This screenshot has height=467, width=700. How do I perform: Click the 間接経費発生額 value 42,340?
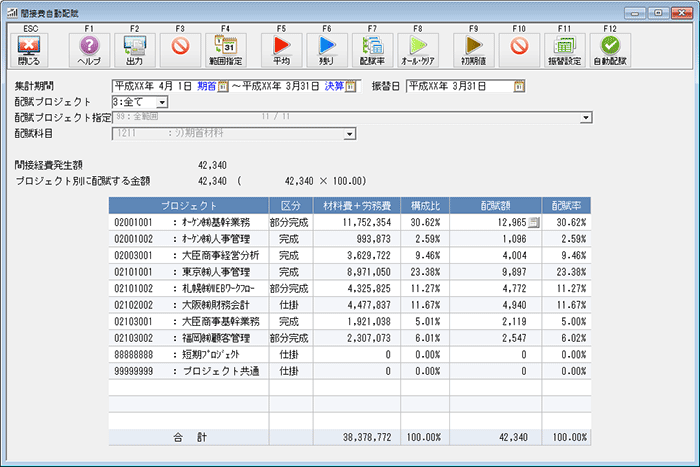212,165
